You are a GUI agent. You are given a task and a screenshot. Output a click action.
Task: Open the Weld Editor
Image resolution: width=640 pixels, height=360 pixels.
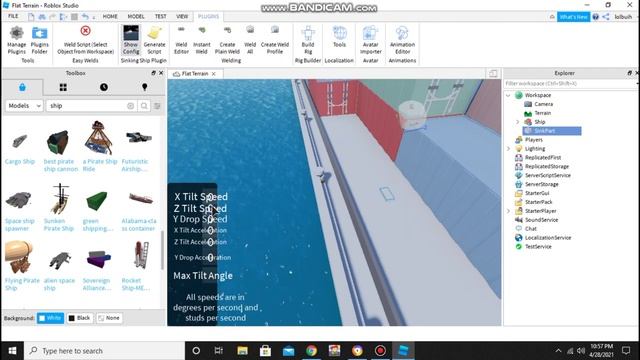[x=181, y=40]
